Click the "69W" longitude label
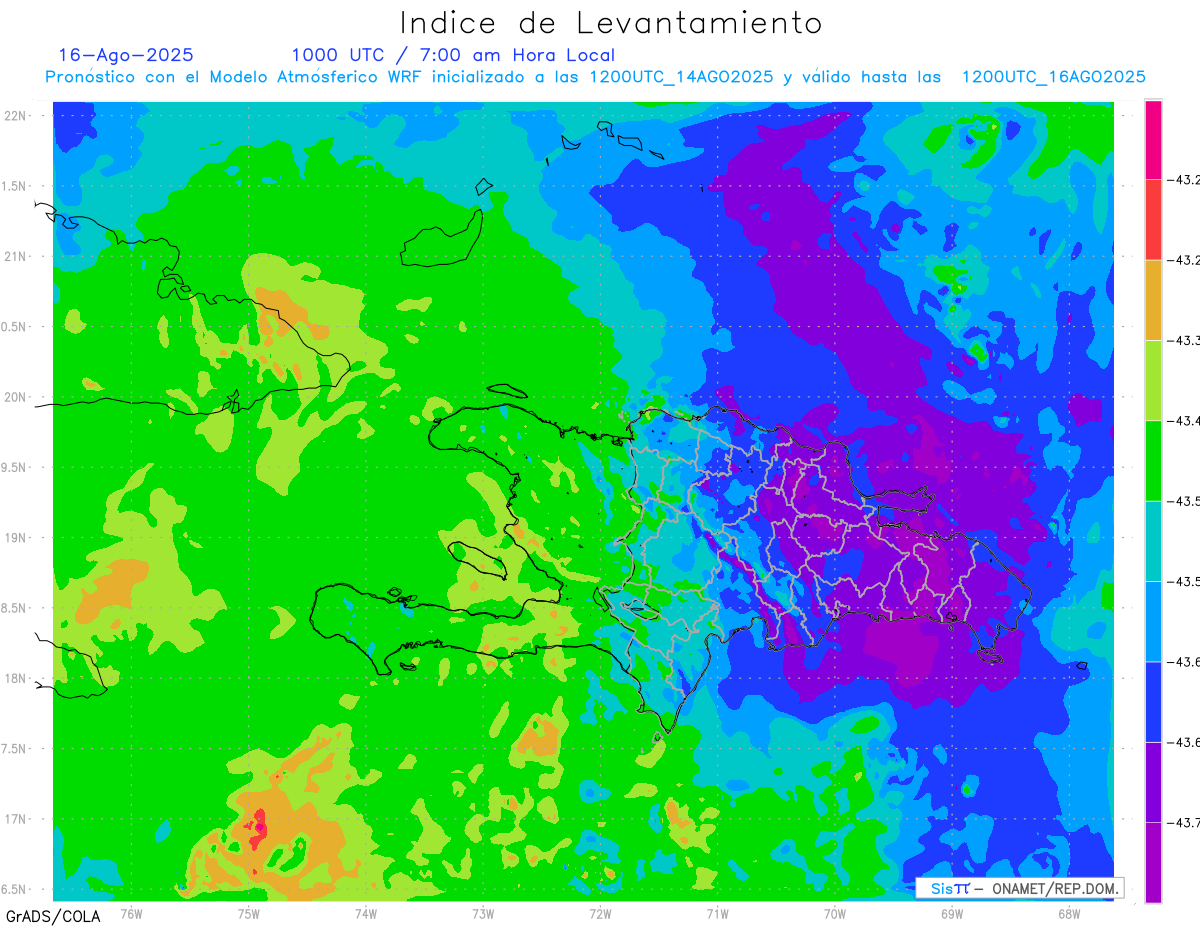 click(x=951, y=913)
